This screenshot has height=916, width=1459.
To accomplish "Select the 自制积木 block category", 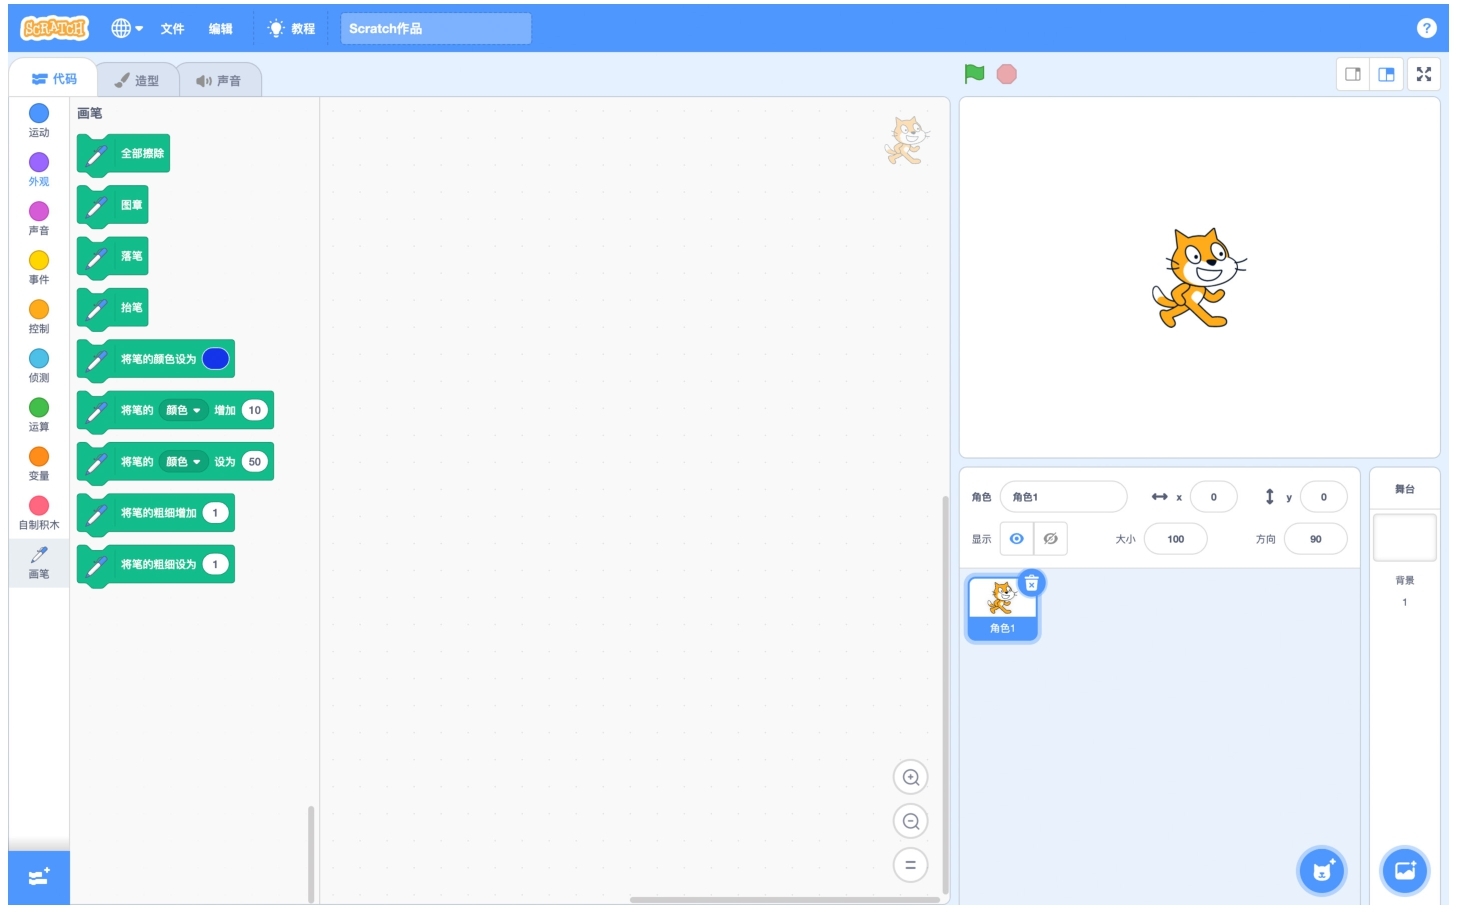I will pyautogui.click(x=39, y=512).
